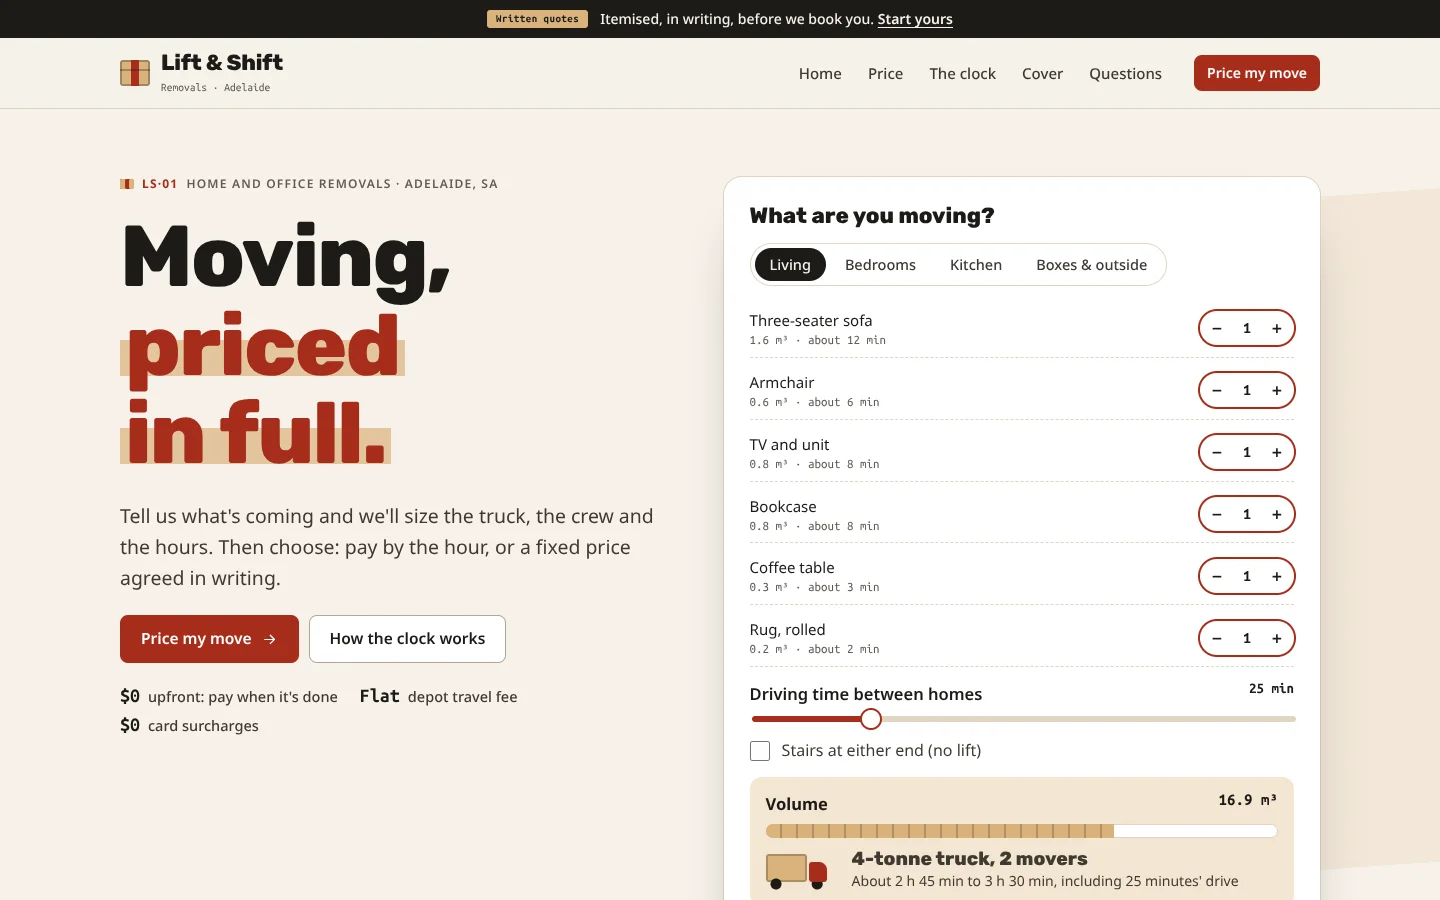Click the 25 min driving time value

tap(1271, 689)
